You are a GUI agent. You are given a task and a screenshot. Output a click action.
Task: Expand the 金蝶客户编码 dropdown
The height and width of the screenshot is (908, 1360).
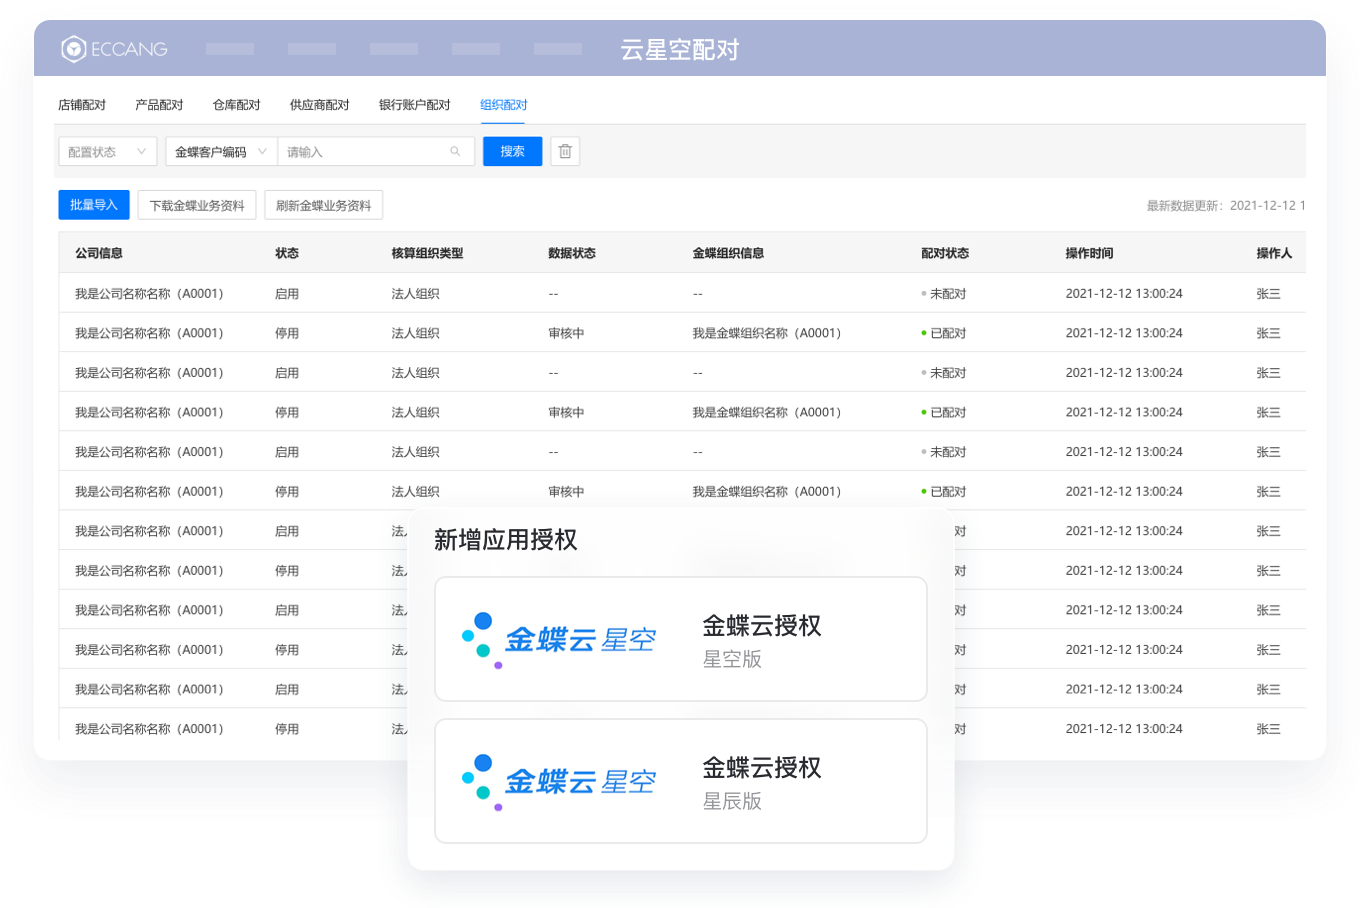coord(222,152)
